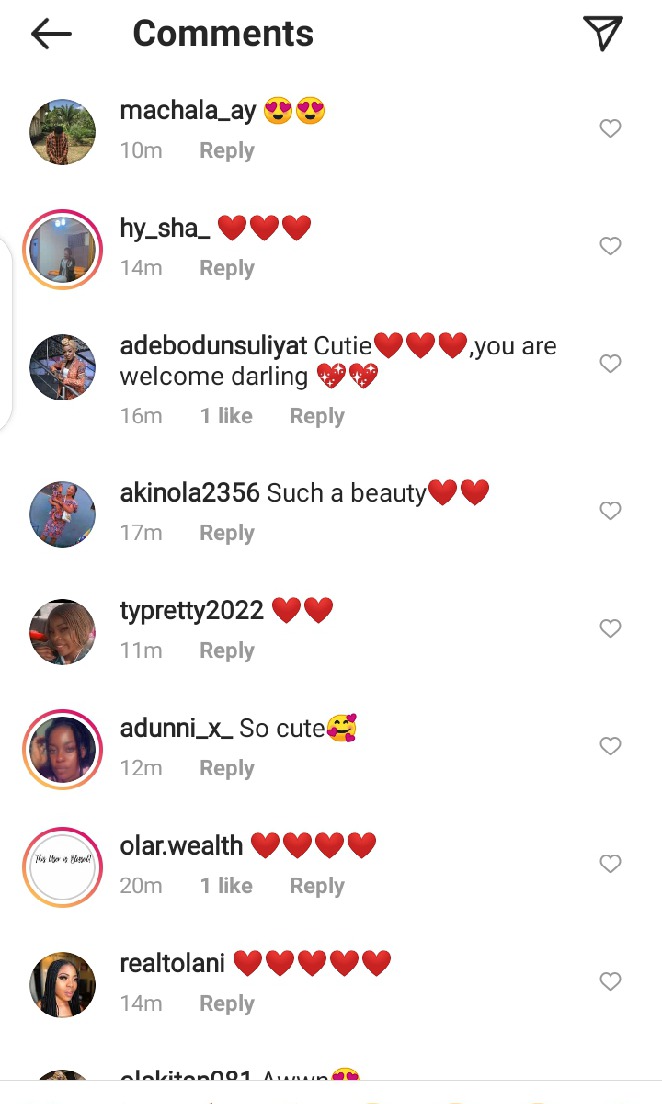
Task: Open the direct share paper-plane icon
Action: [x=603, y=33]
